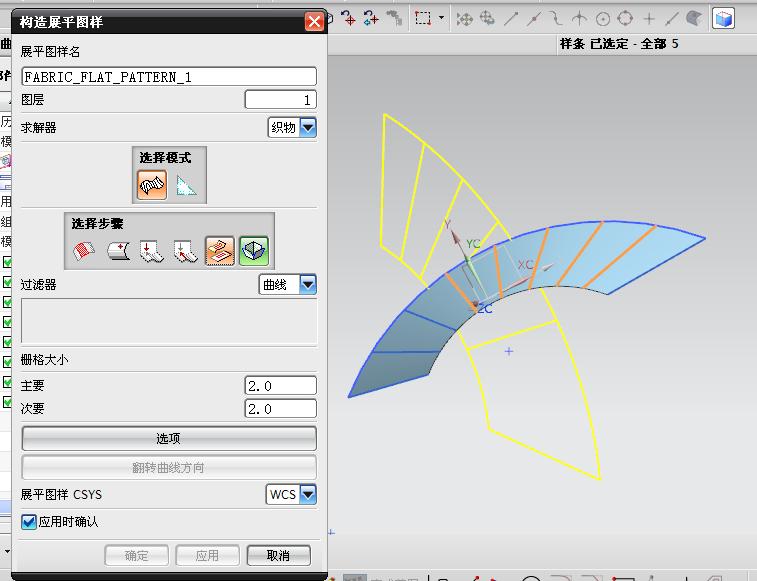Click the flatten curves step icon highlighted orange
This screenshot has width=757, height=581.
click(220, 251)
